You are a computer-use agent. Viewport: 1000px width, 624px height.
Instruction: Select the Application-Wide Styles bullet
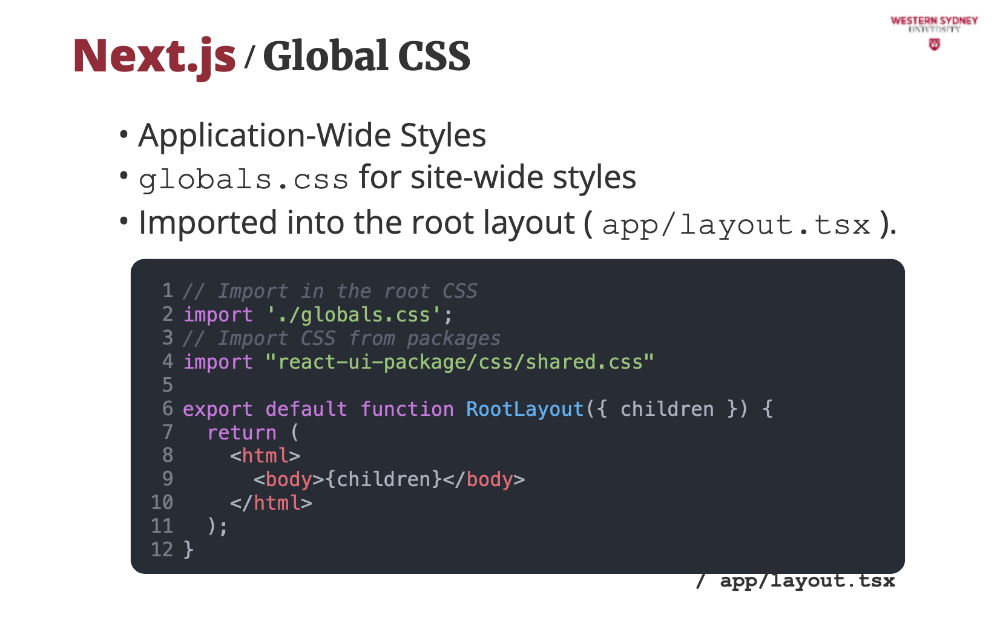coord(312,135)
